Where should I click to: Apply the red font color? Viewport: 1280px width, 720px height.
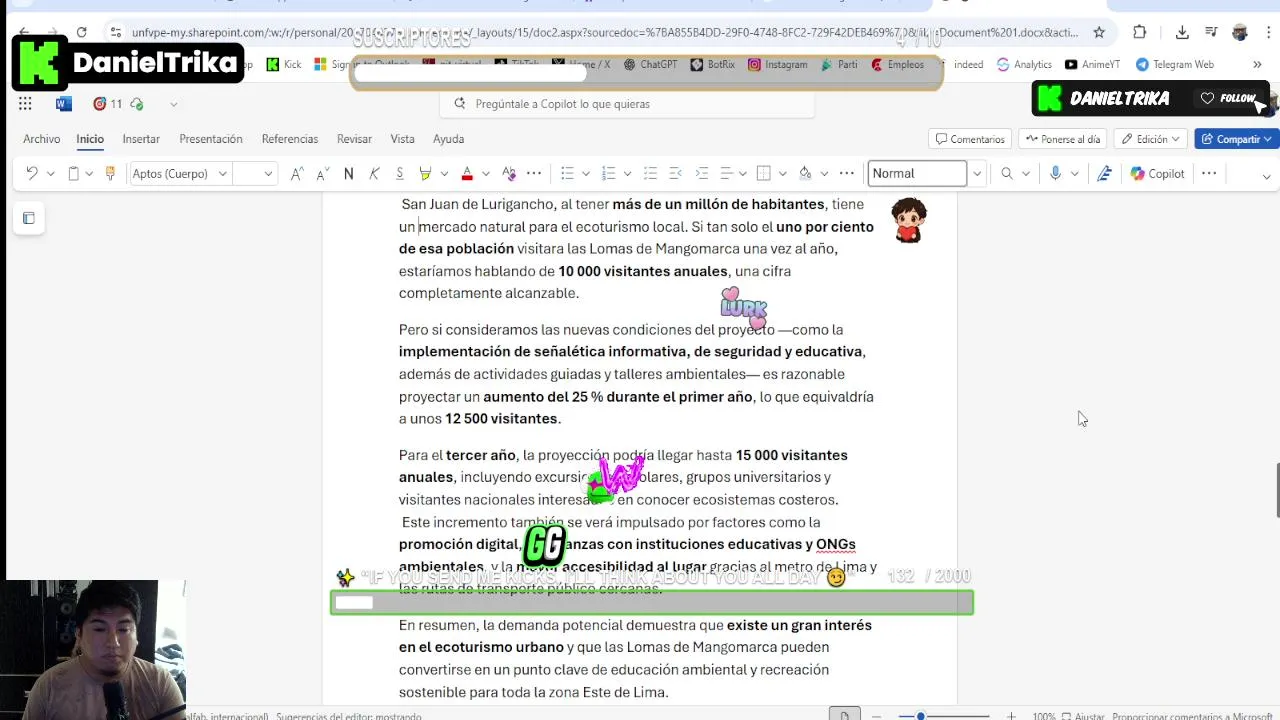tap(467, 174)
